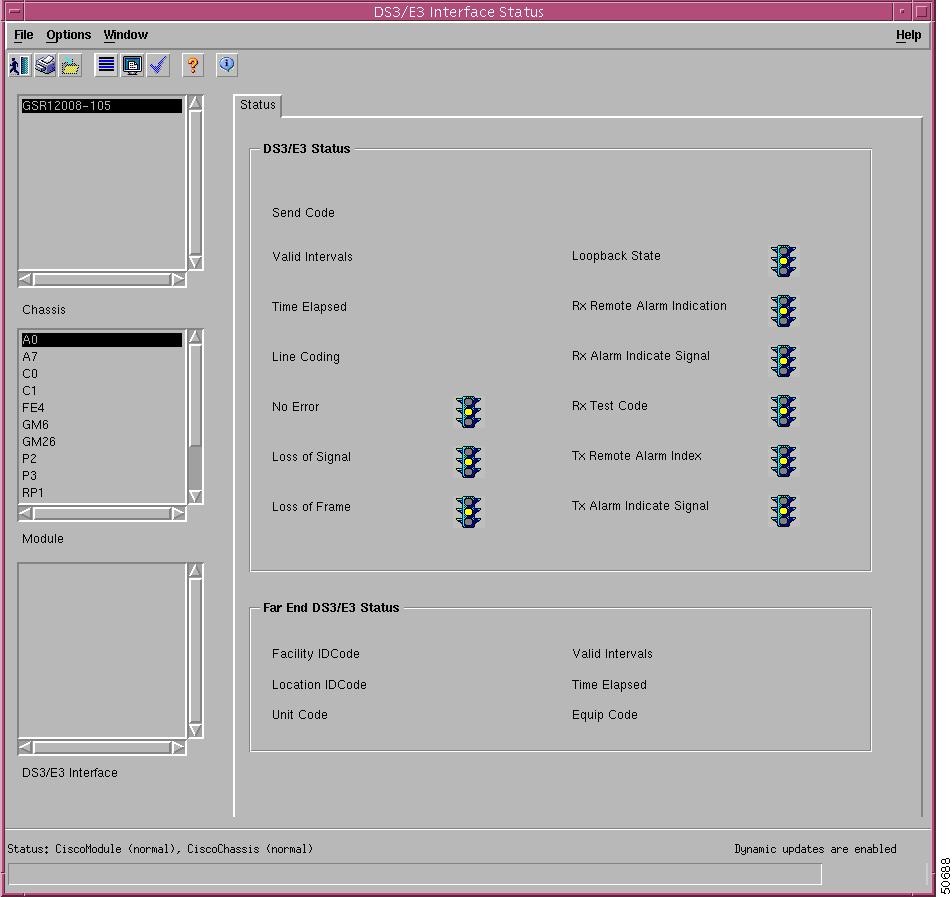Click the DS3/E3 Interface list scroll left arrow

tap(26, 747)
